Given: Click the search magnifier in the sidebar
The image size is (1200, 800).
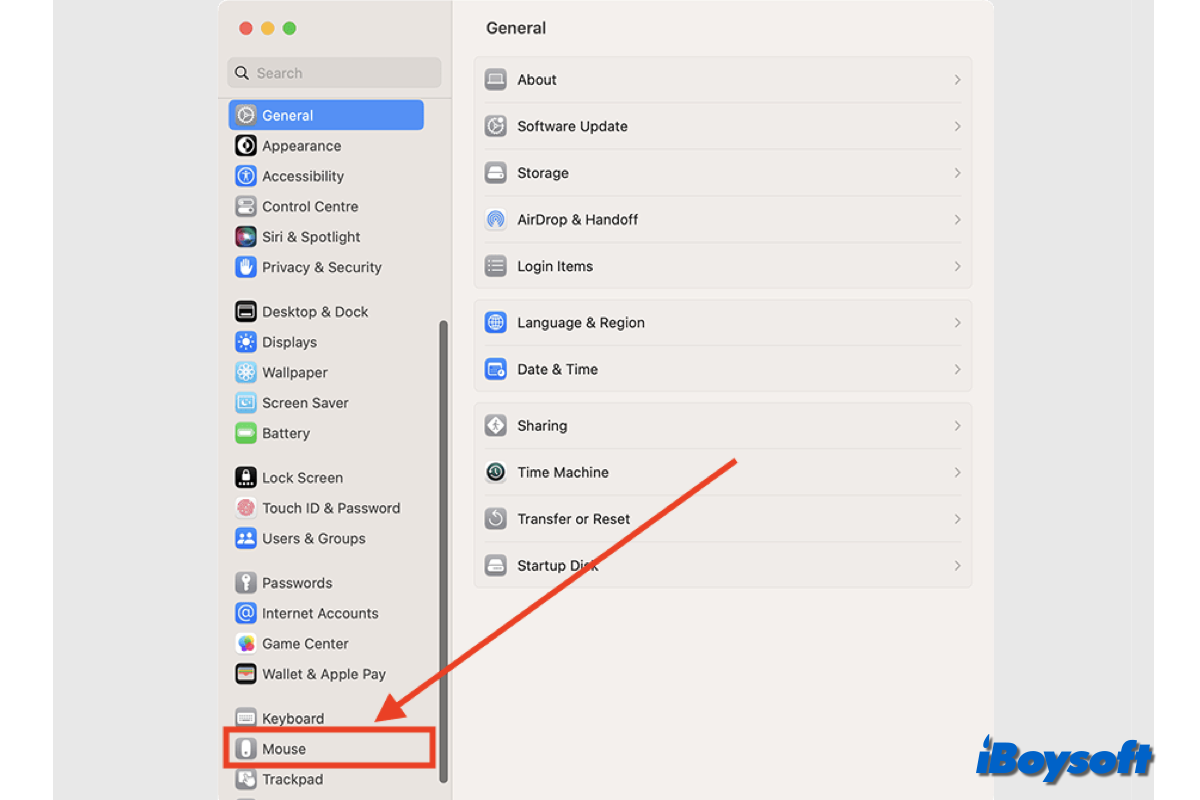Looking at the screenshot, I should pyautogui.click(x=241, y=72).
